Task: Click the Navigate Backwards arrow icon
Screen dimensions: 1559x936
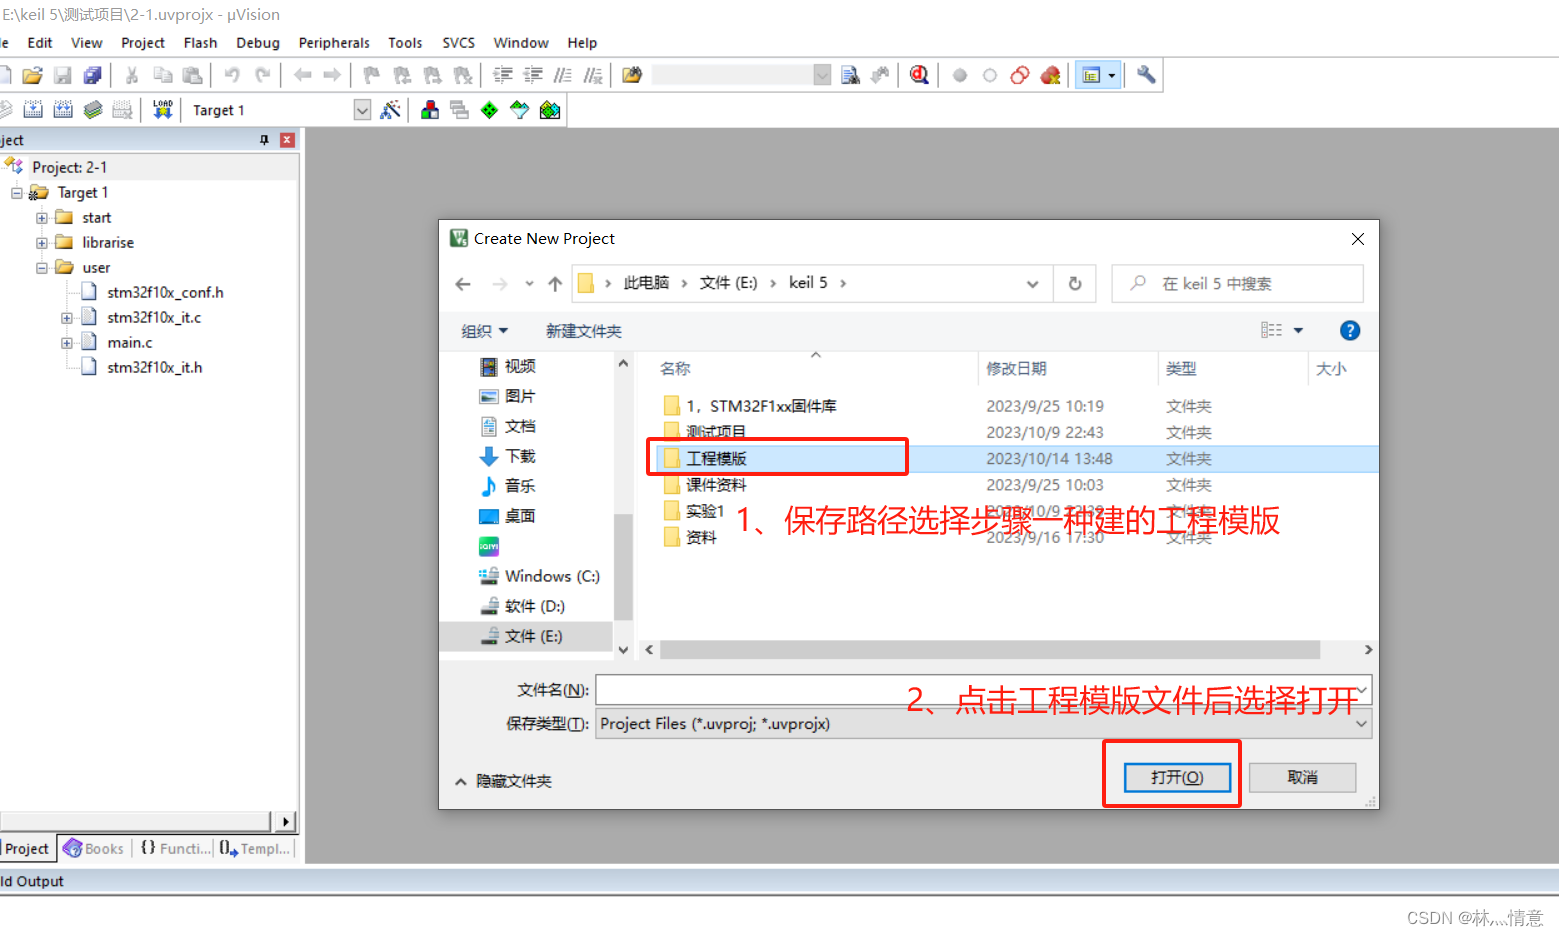Action: (302, 75)
